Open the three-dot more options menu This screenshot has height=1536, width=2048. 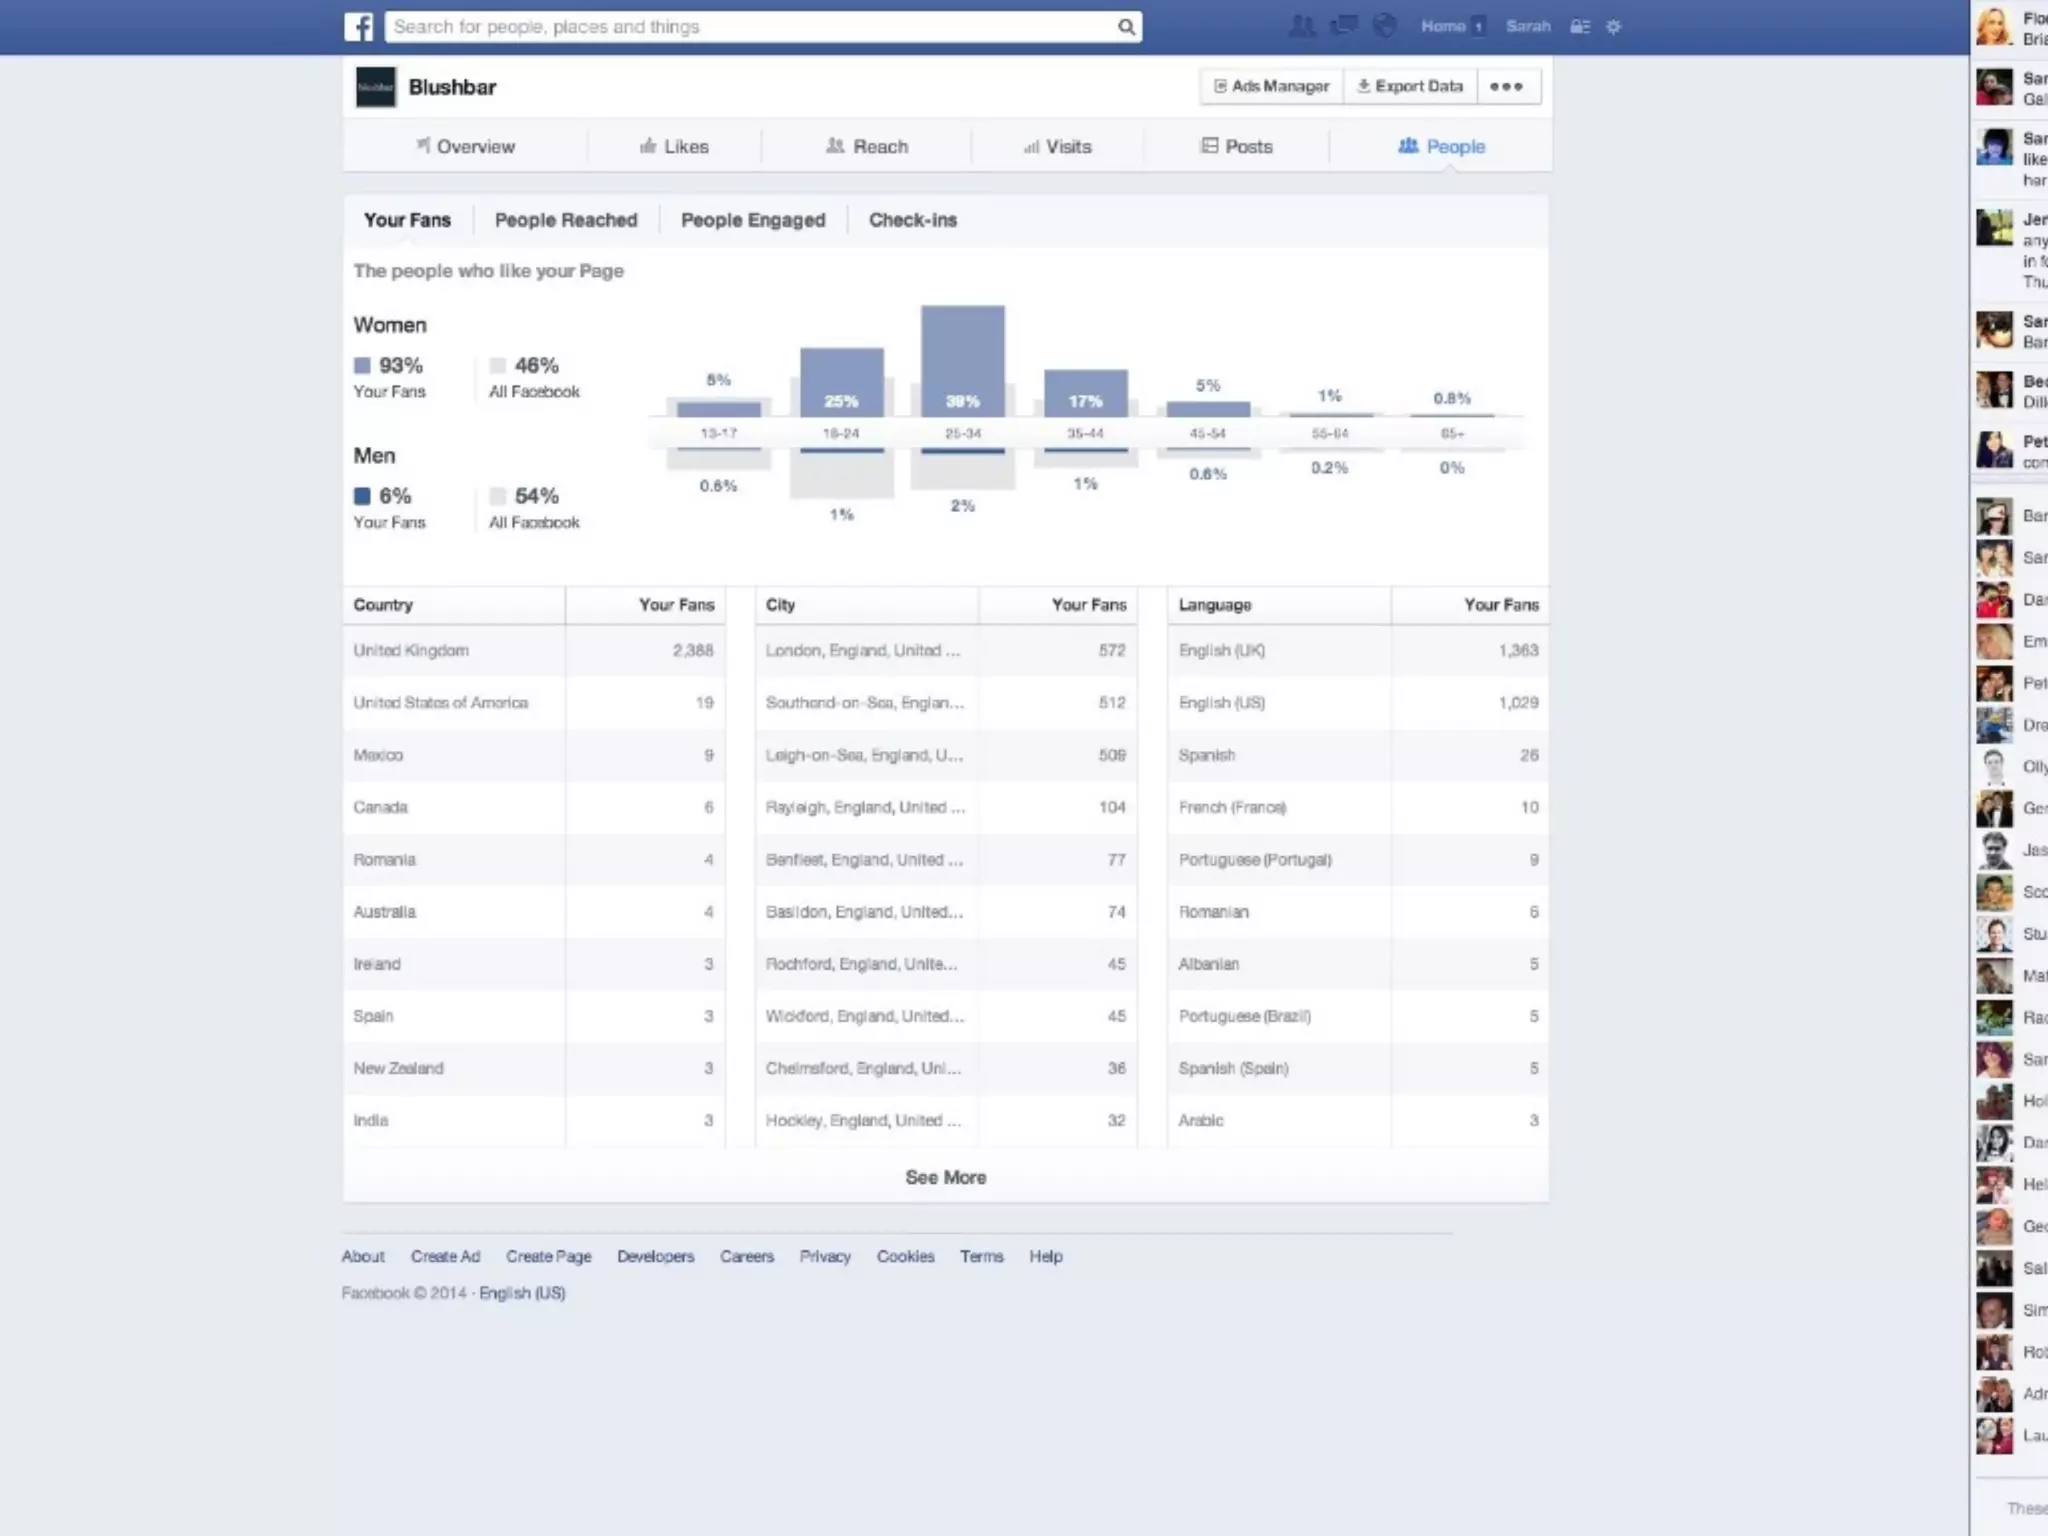click(1506, 87)
